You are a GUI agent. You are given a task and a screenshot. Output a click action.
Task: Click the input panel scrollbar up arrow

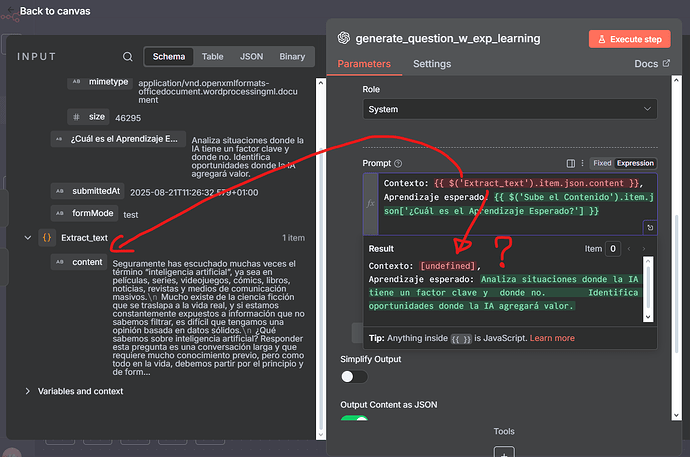pos(321,83)
